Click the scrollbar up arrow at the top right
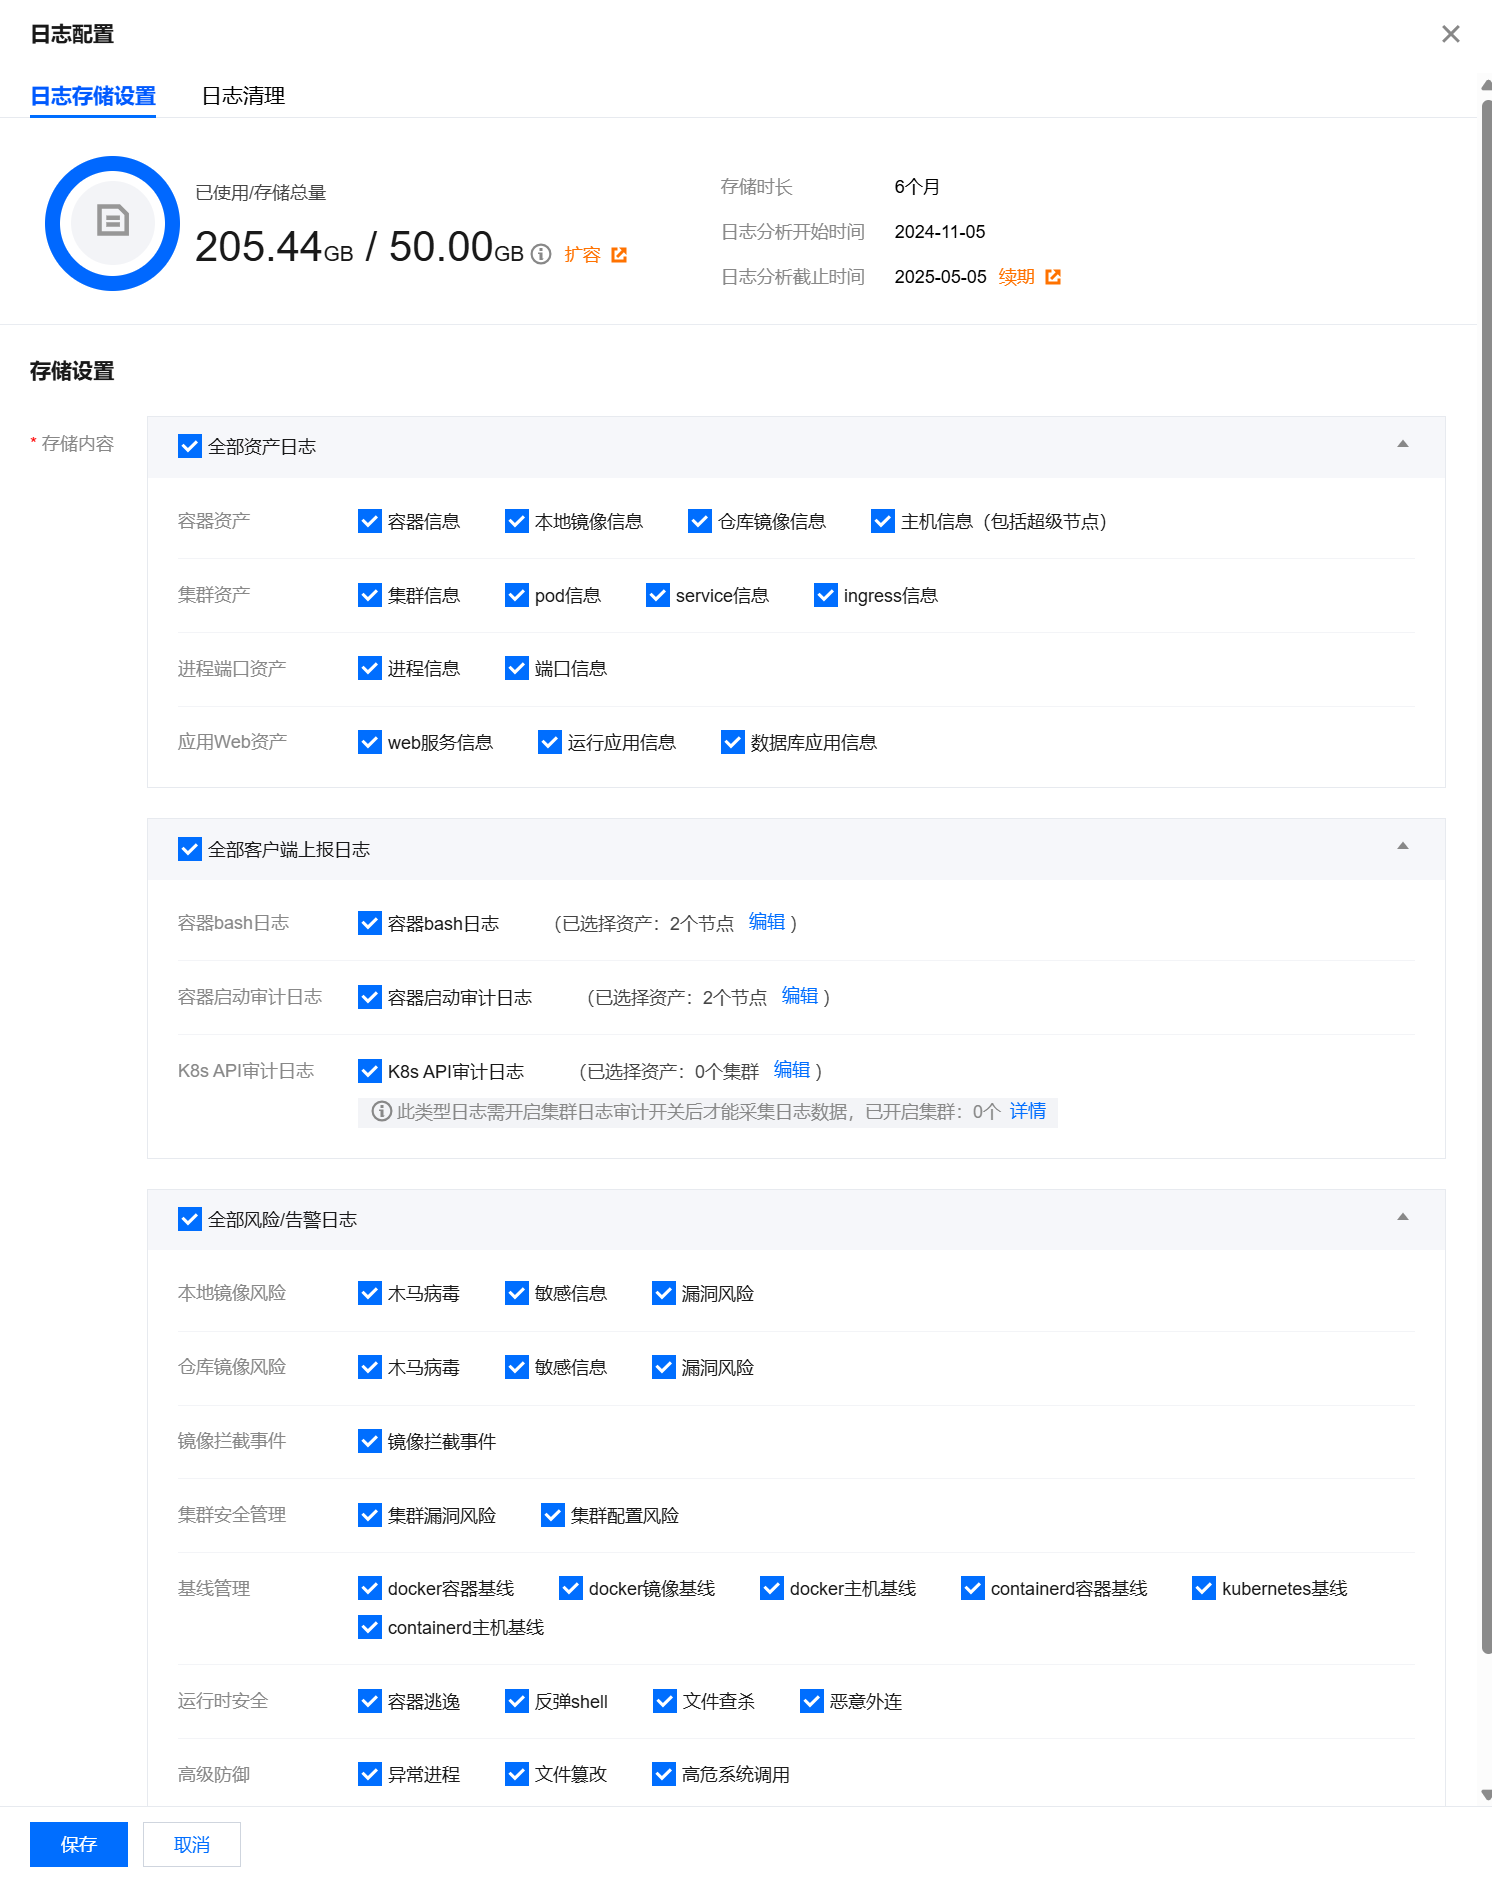The height and width of the screenshot is (1879, 1492). (x=1486, y=86)
